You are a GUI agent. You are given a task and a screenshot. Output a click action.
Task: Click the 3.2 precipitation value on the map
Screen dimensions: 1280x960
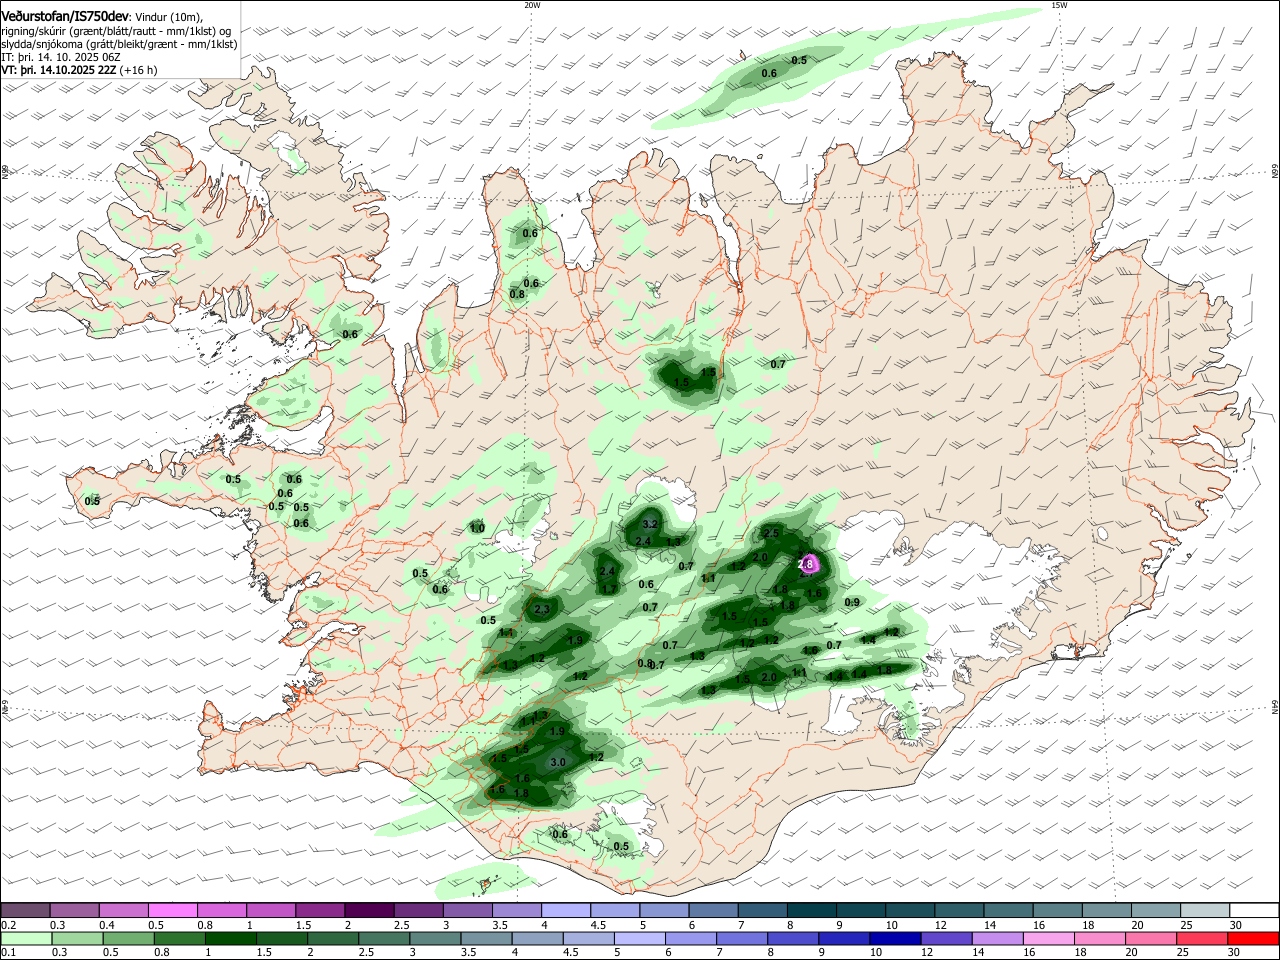(x=650, y=524)
